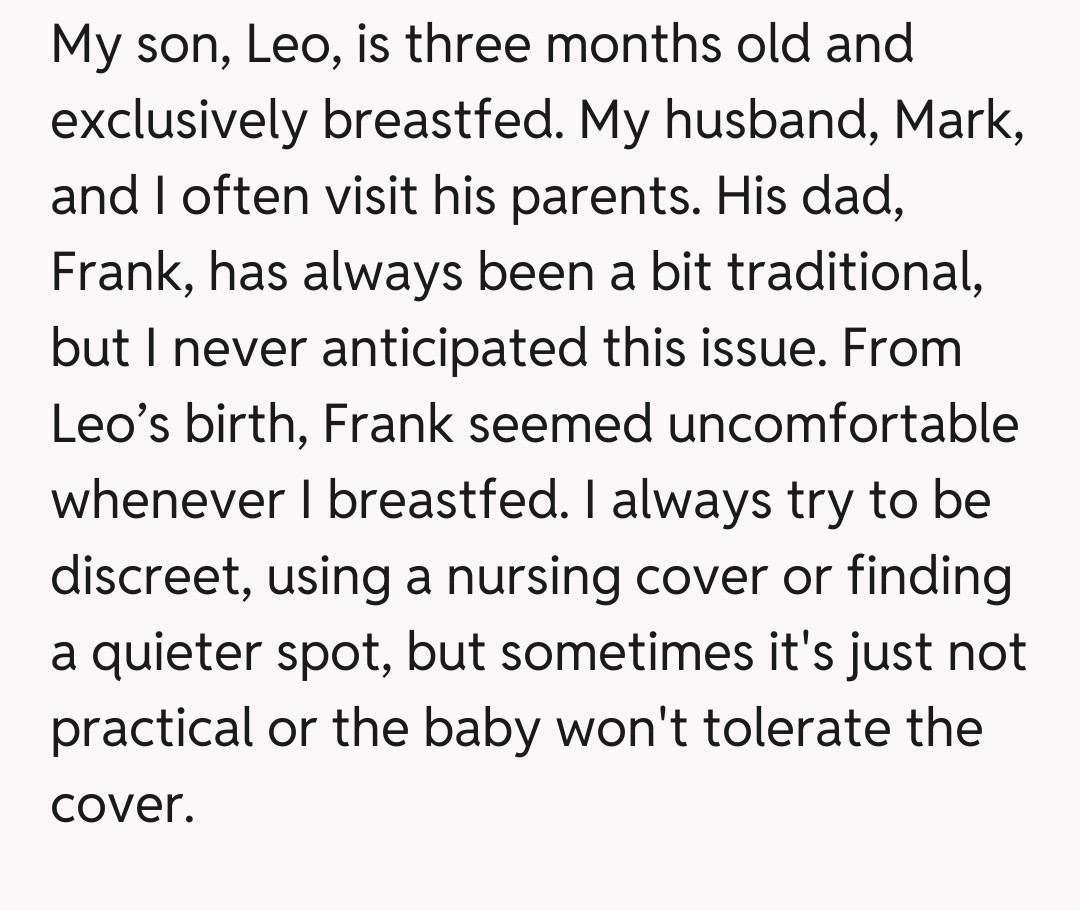The width and height of the screenshot is (1080, 911).
Task: Click the word "baby" in the paragraph
Action: [x=484, y=728]
